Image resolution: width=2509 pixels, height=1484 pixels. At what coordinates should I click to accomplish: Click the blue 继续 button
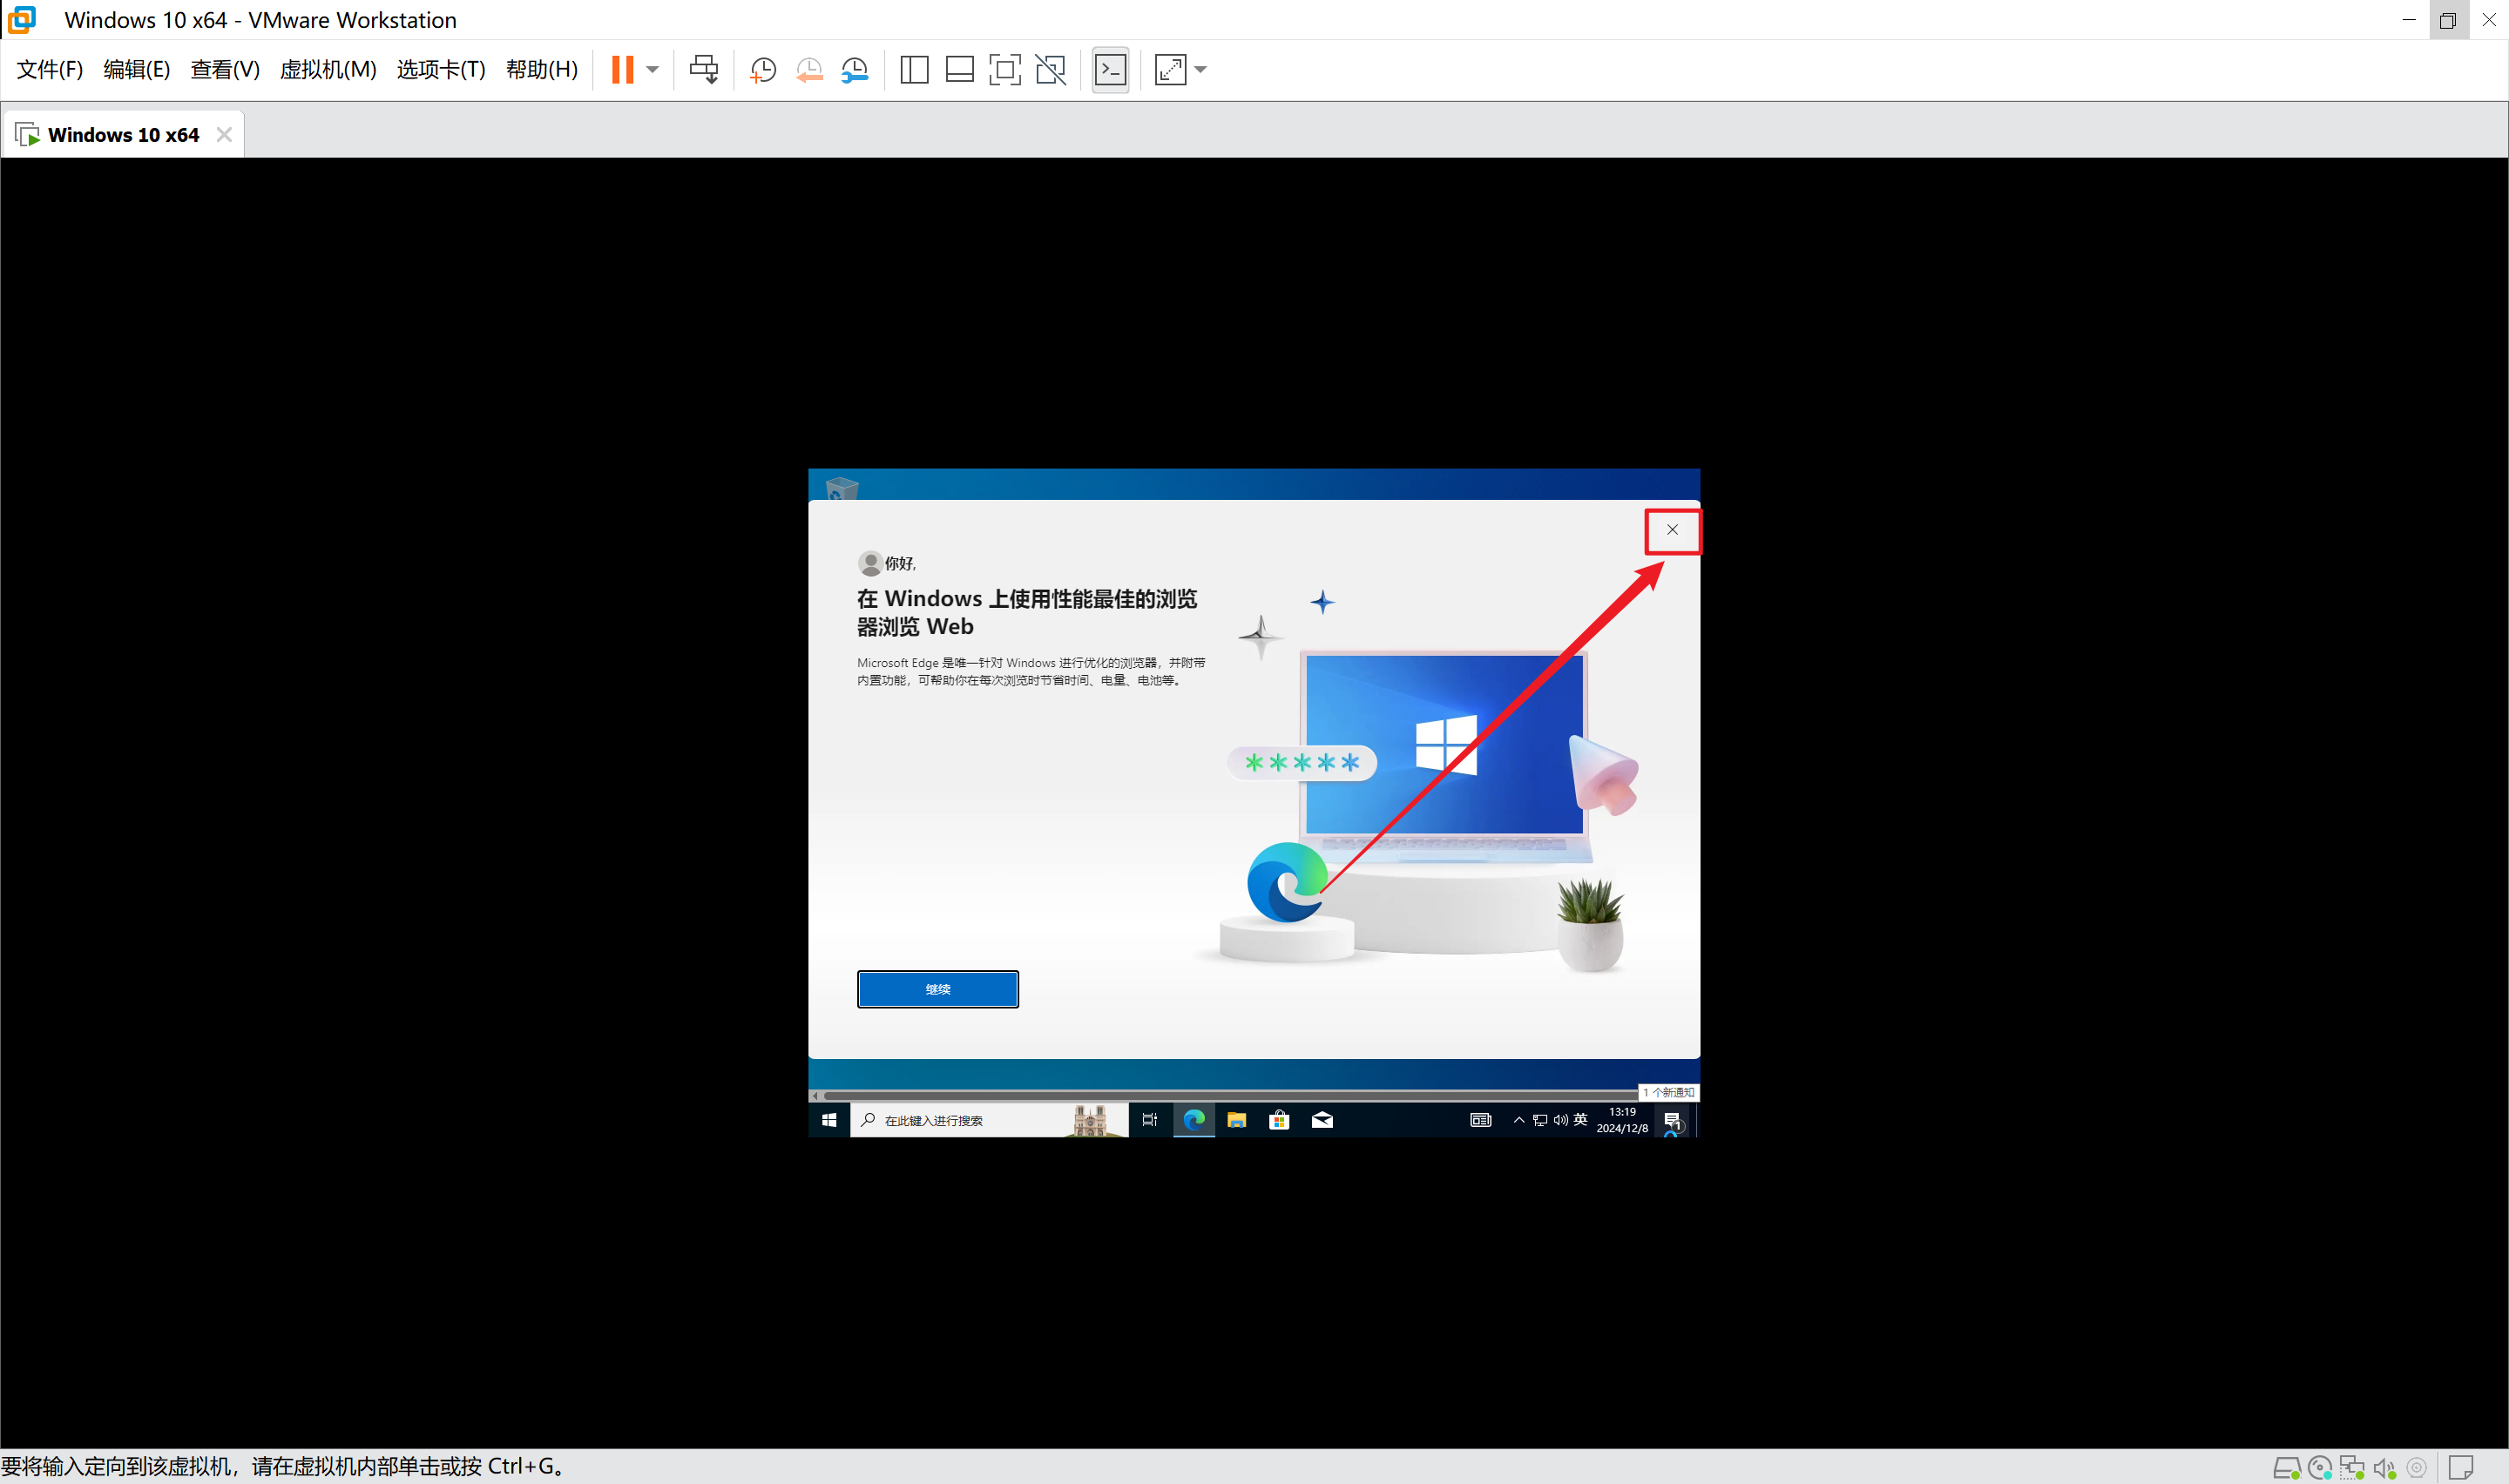pos(937,989)
